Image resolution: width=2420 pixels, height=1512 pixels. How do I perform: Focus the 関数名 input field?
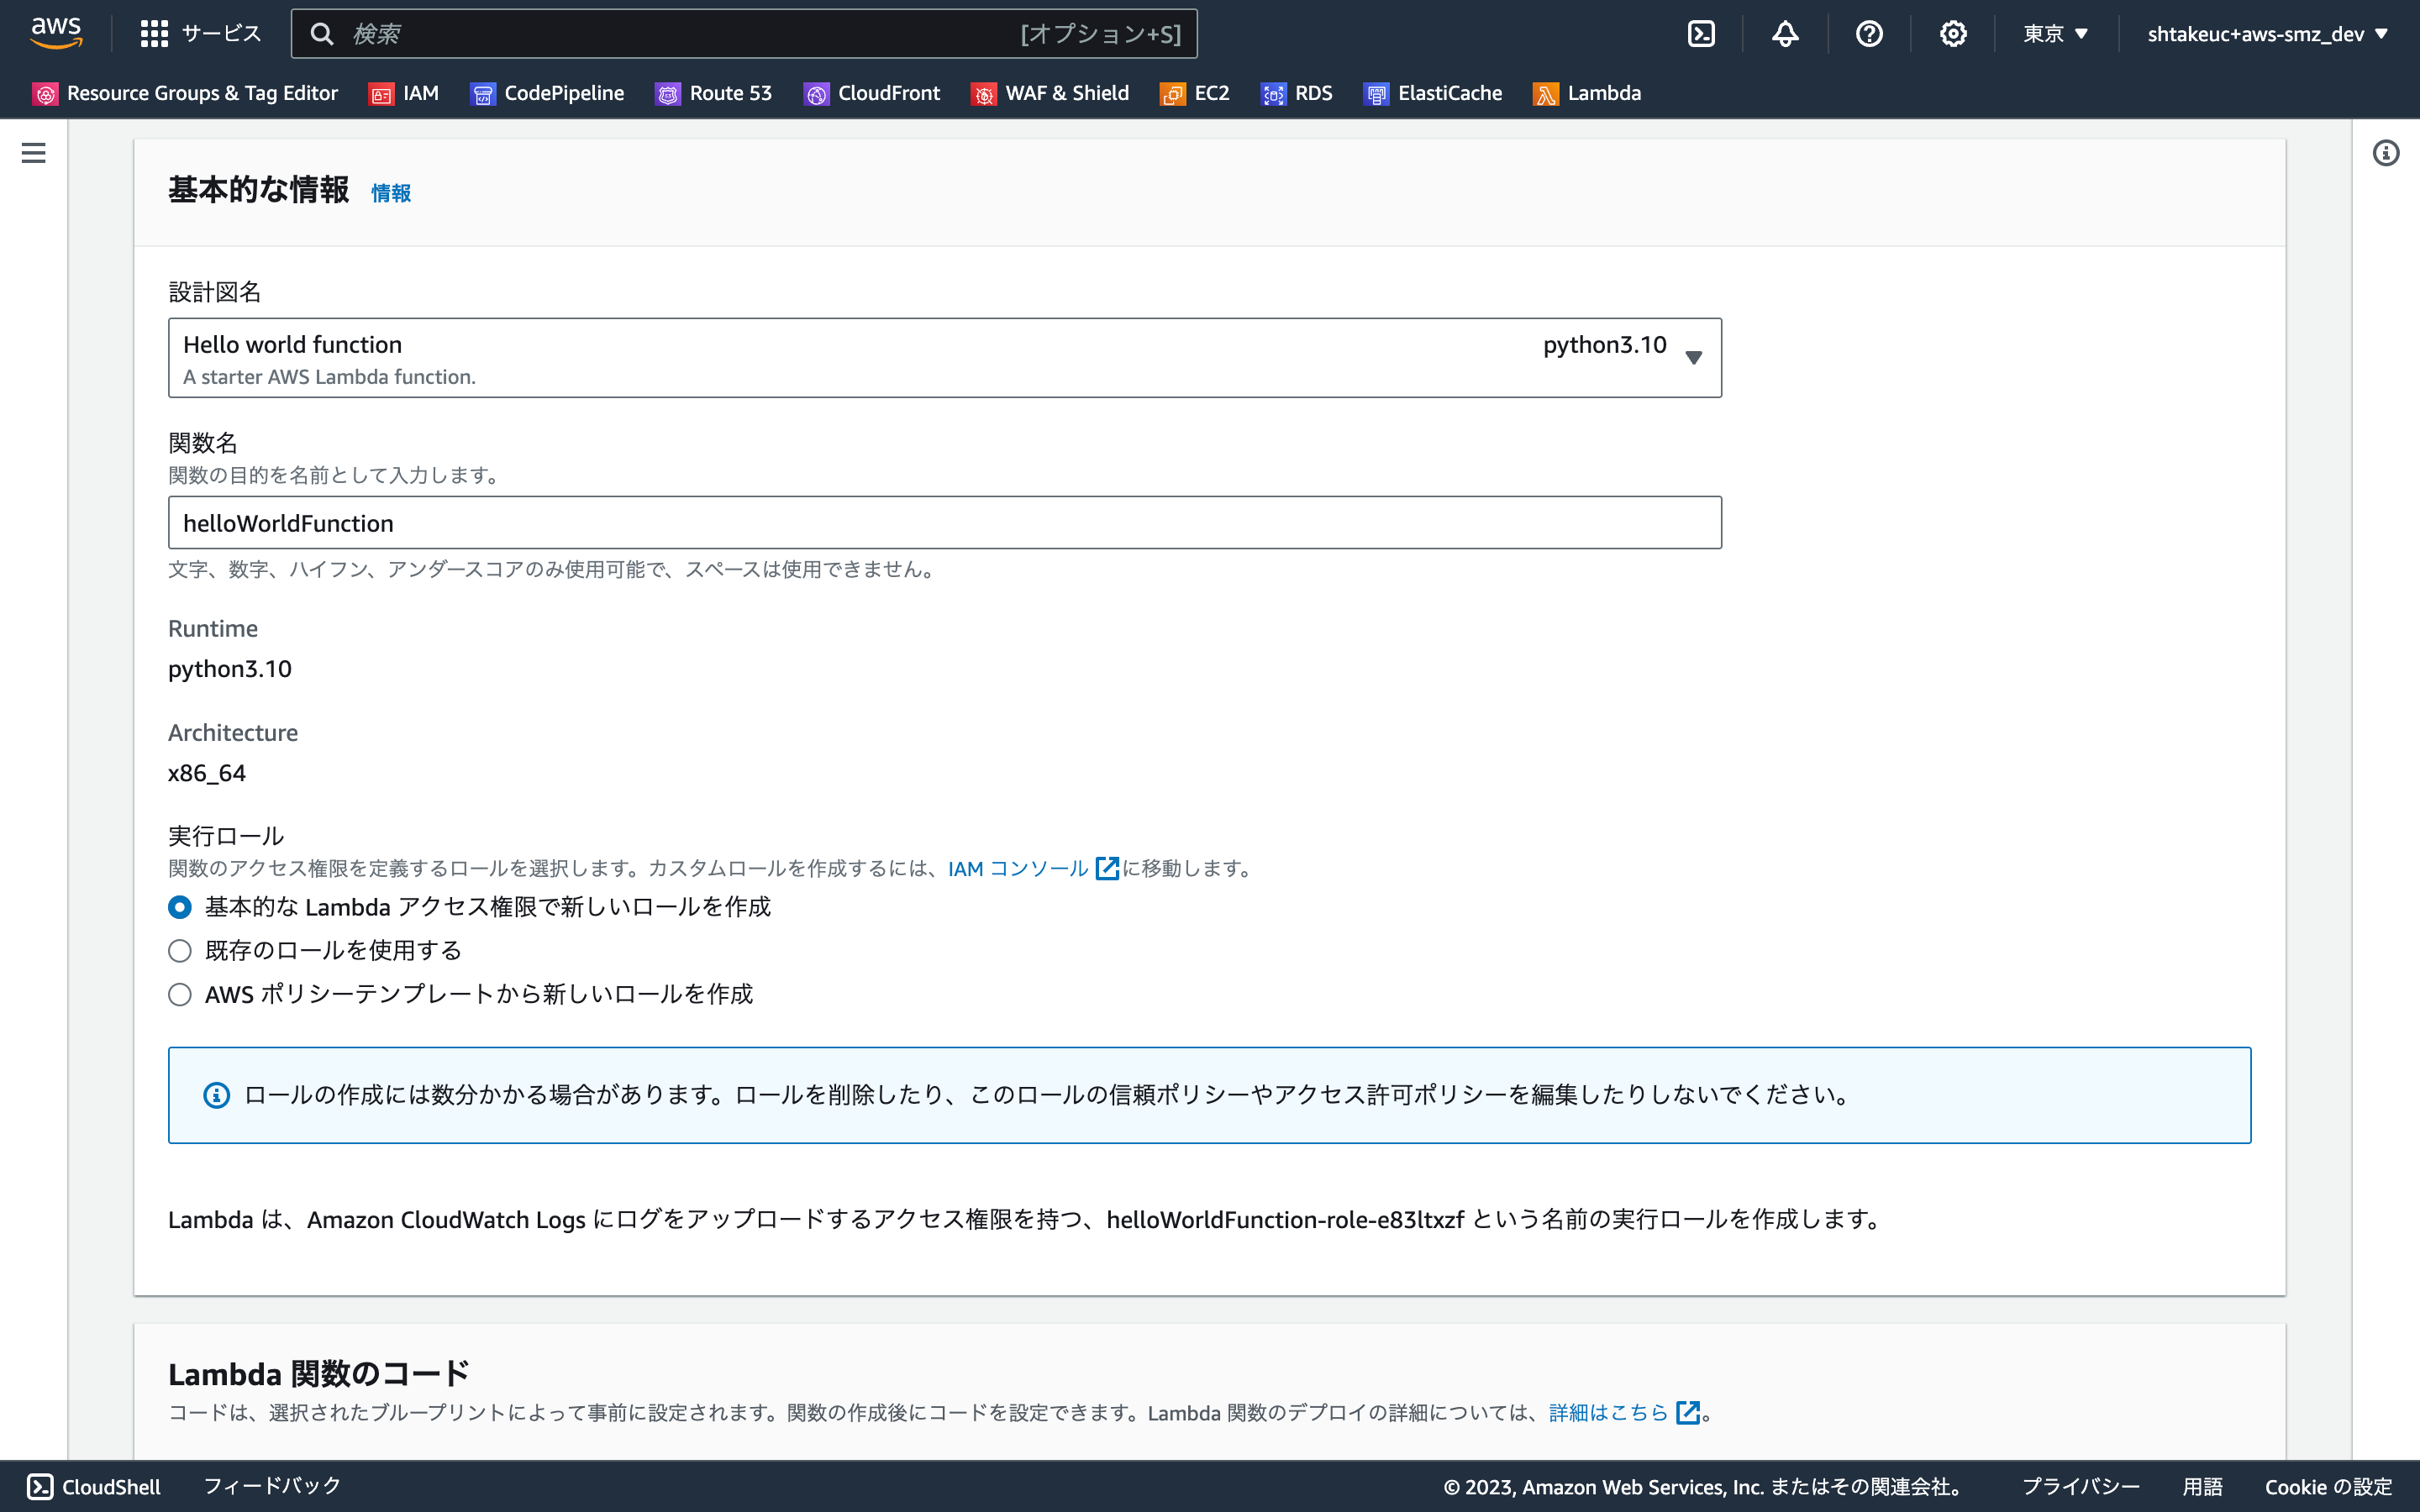click(945, 523)
